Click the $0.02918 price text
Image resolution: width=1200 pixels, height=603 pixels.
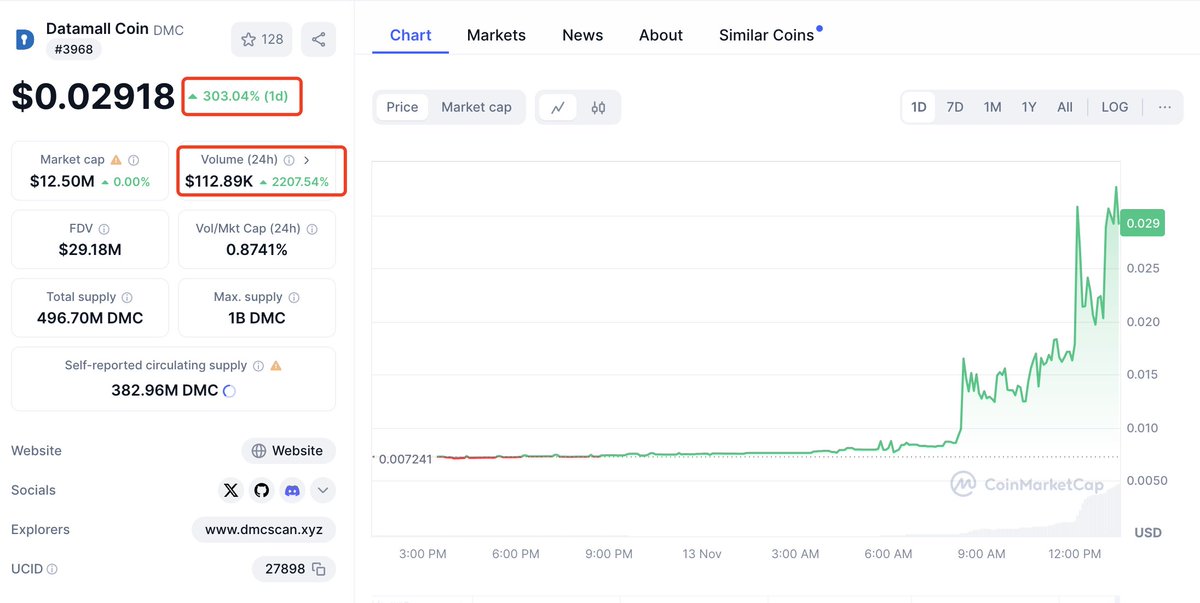tap(93, 96)
